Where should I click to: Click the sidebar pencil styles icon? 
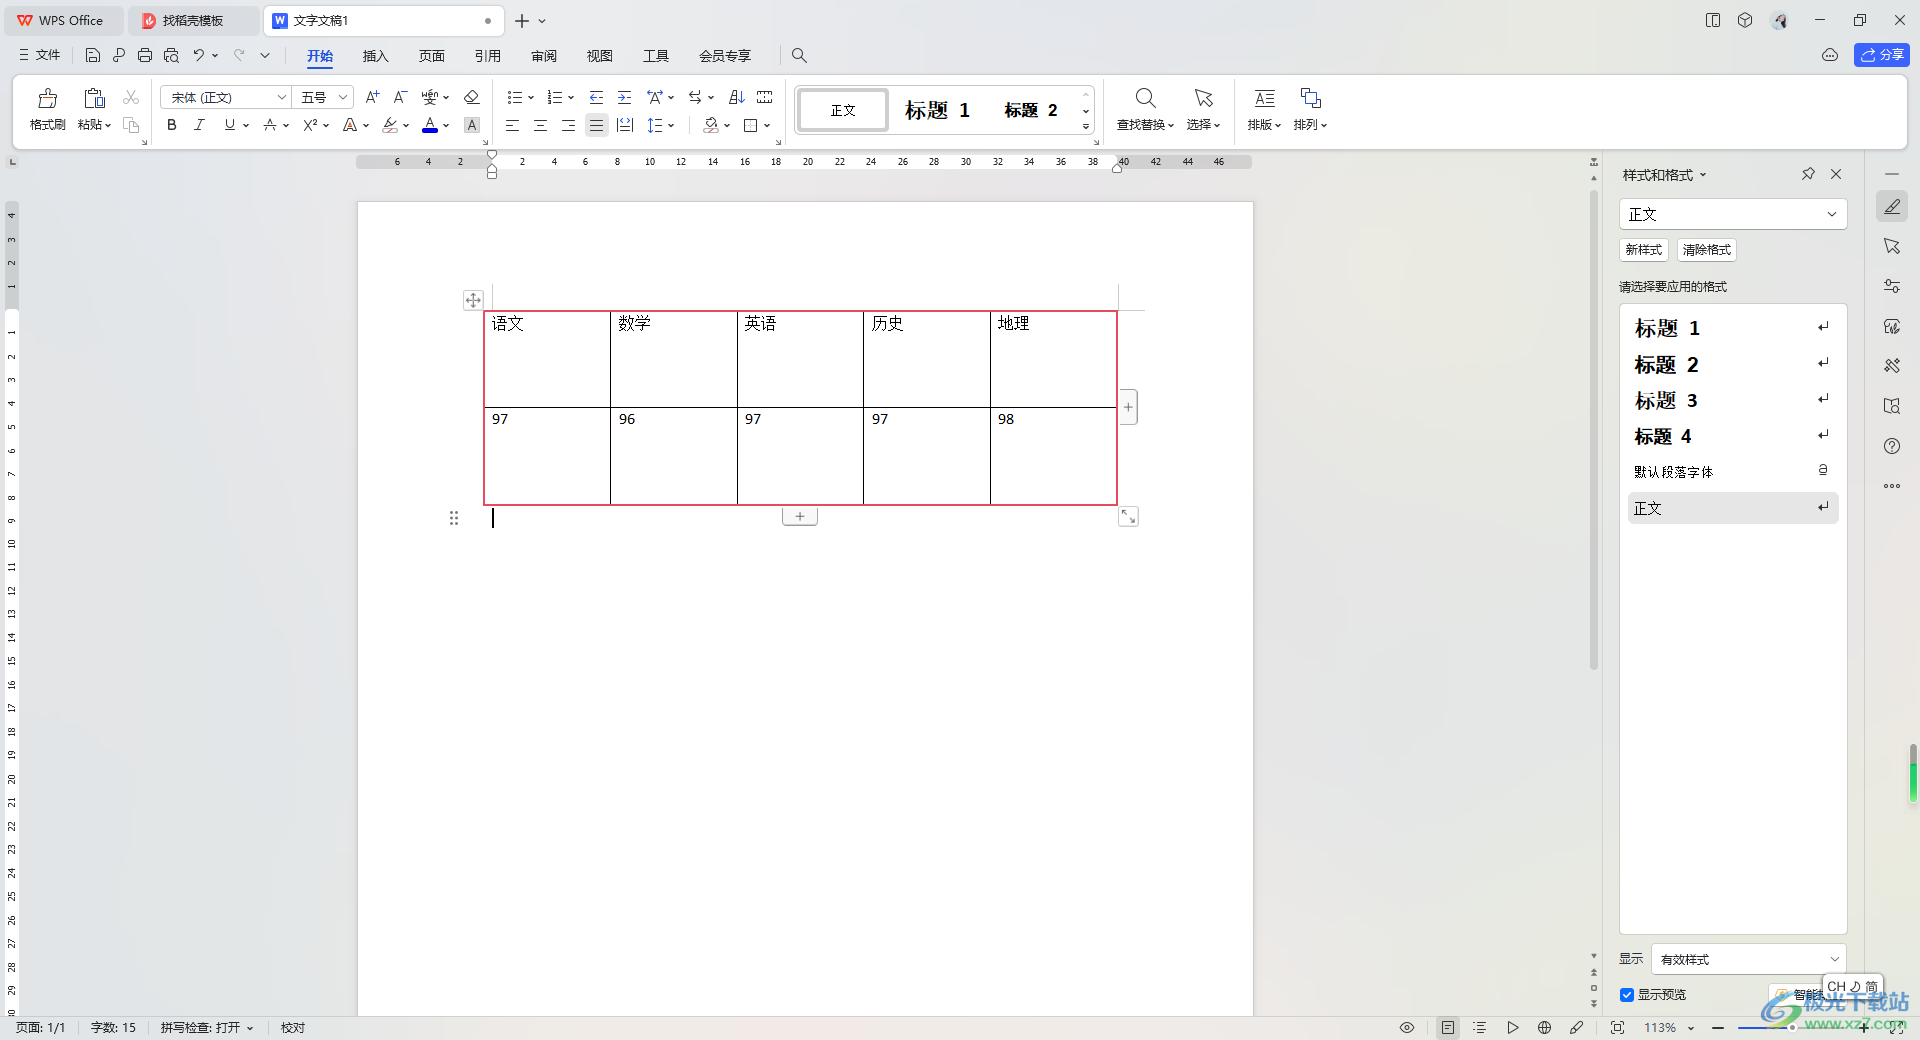click(x=1892, y=207)
